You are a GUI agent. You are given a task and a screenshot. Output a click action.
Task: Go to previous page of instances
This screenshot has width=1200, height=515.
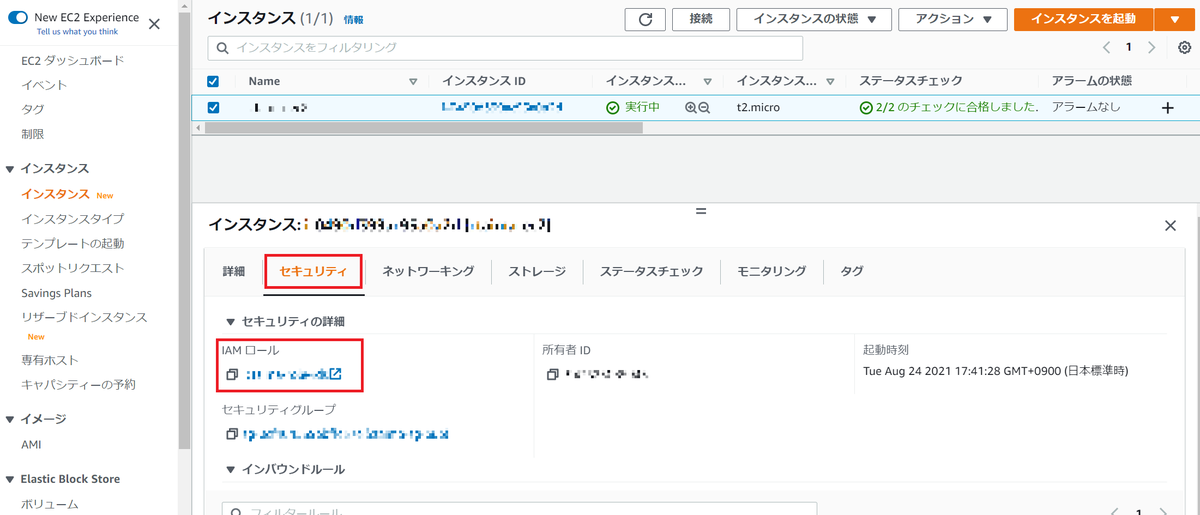coord(1106,47)
